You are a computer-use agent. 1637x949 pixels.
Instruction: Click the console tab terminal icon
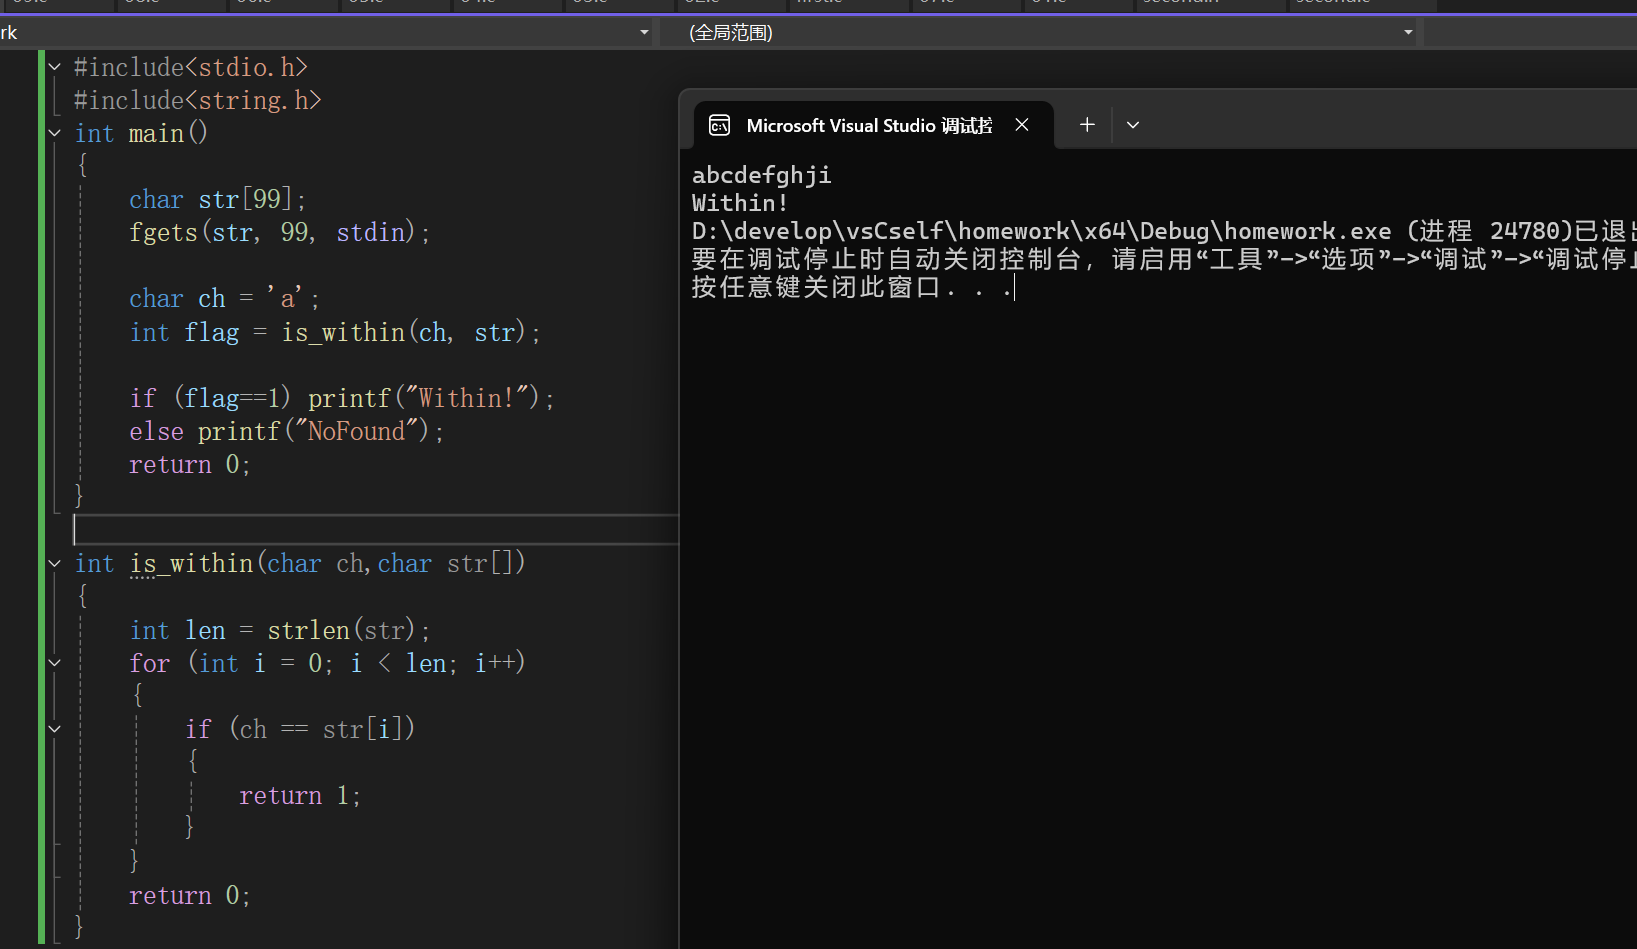coord(719,125)
